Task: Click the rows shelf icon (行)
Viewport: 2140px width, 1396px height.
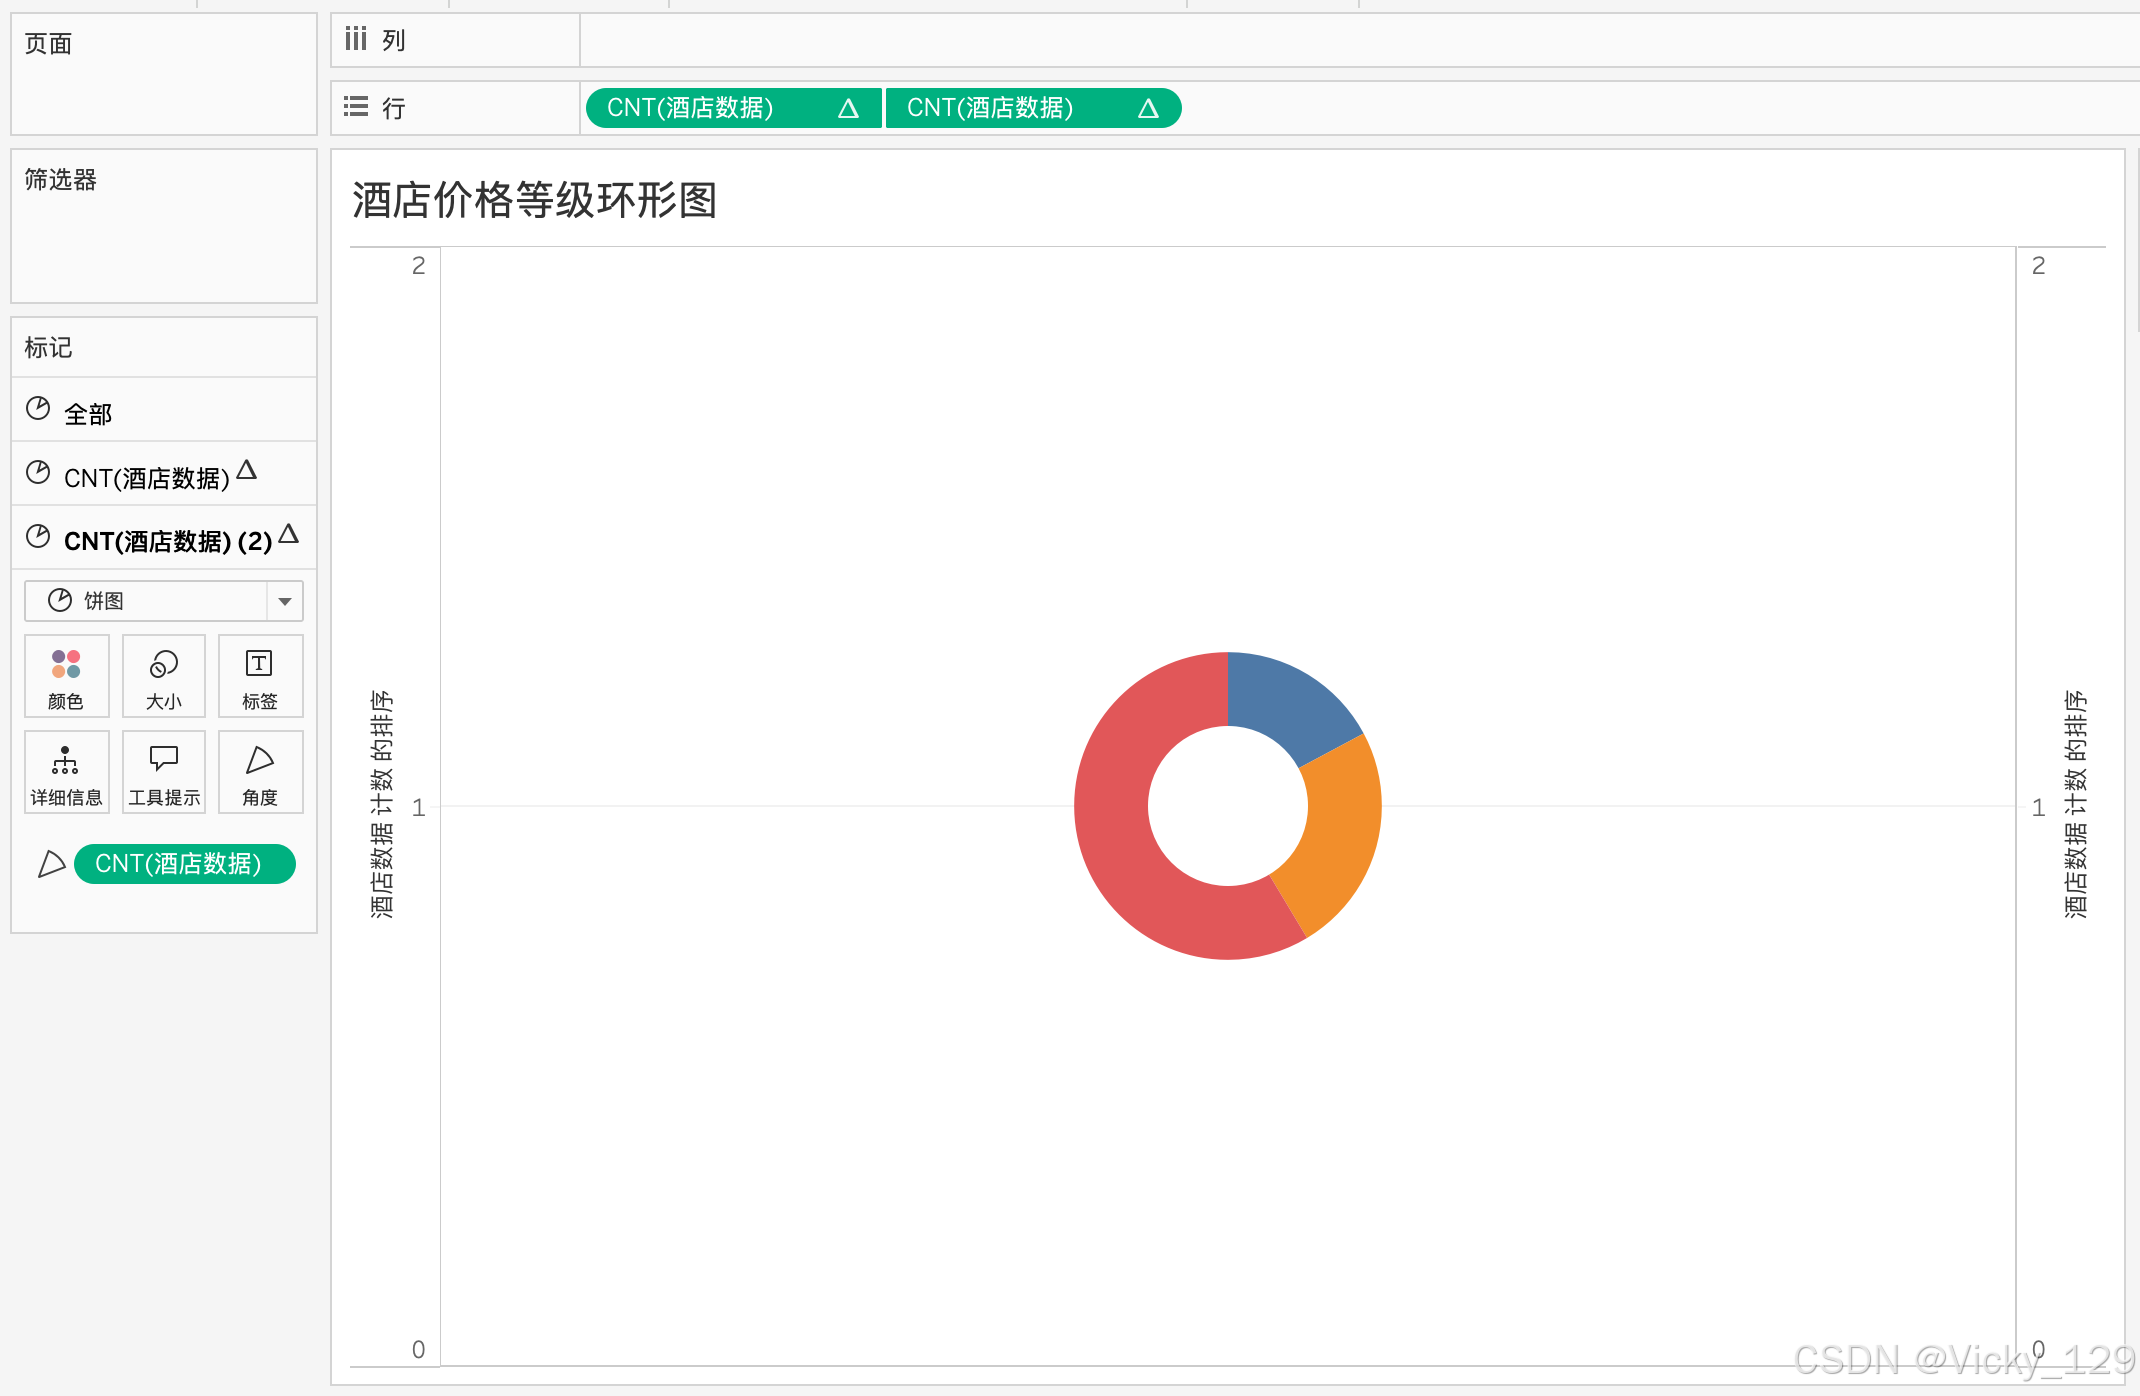Action: click(356, 107)
